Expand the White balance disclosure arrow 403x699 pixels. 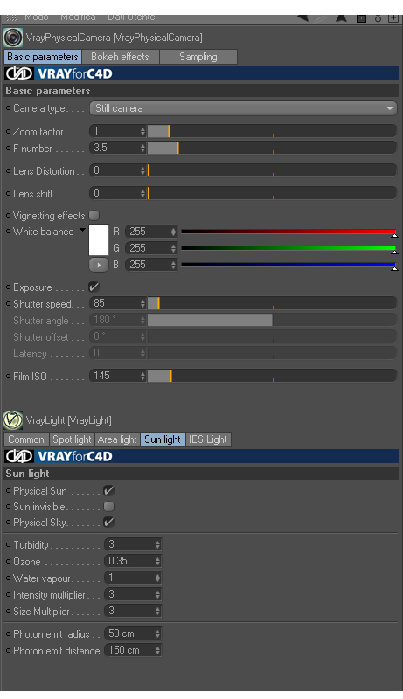point(83,230)
